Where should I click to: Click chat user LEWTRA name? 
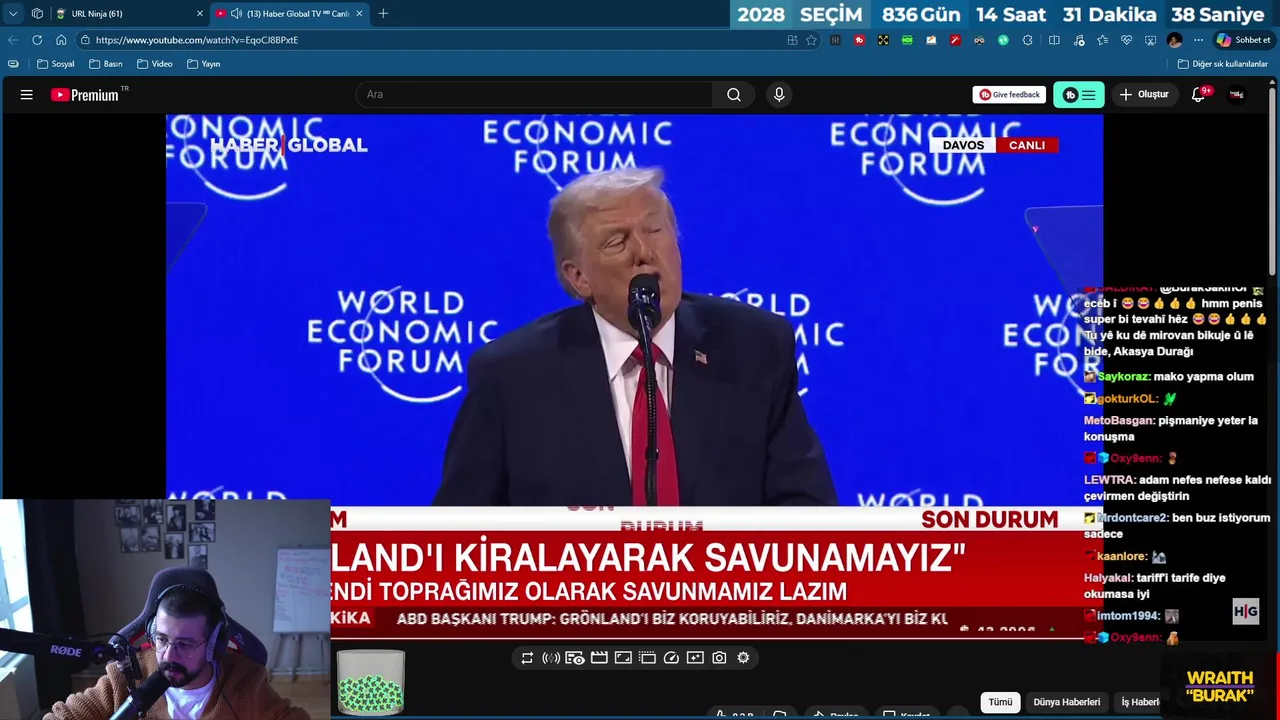click(1109, 480)
